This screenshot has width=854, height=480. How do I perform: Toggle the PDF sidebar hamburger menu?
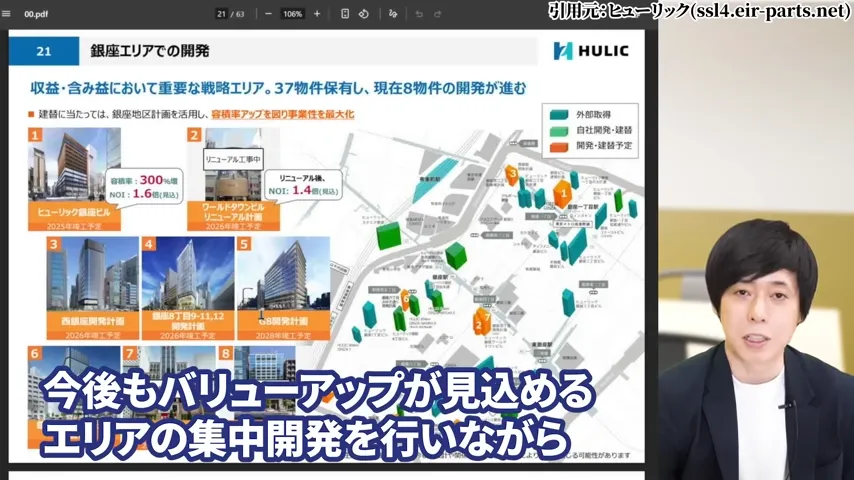6,14
